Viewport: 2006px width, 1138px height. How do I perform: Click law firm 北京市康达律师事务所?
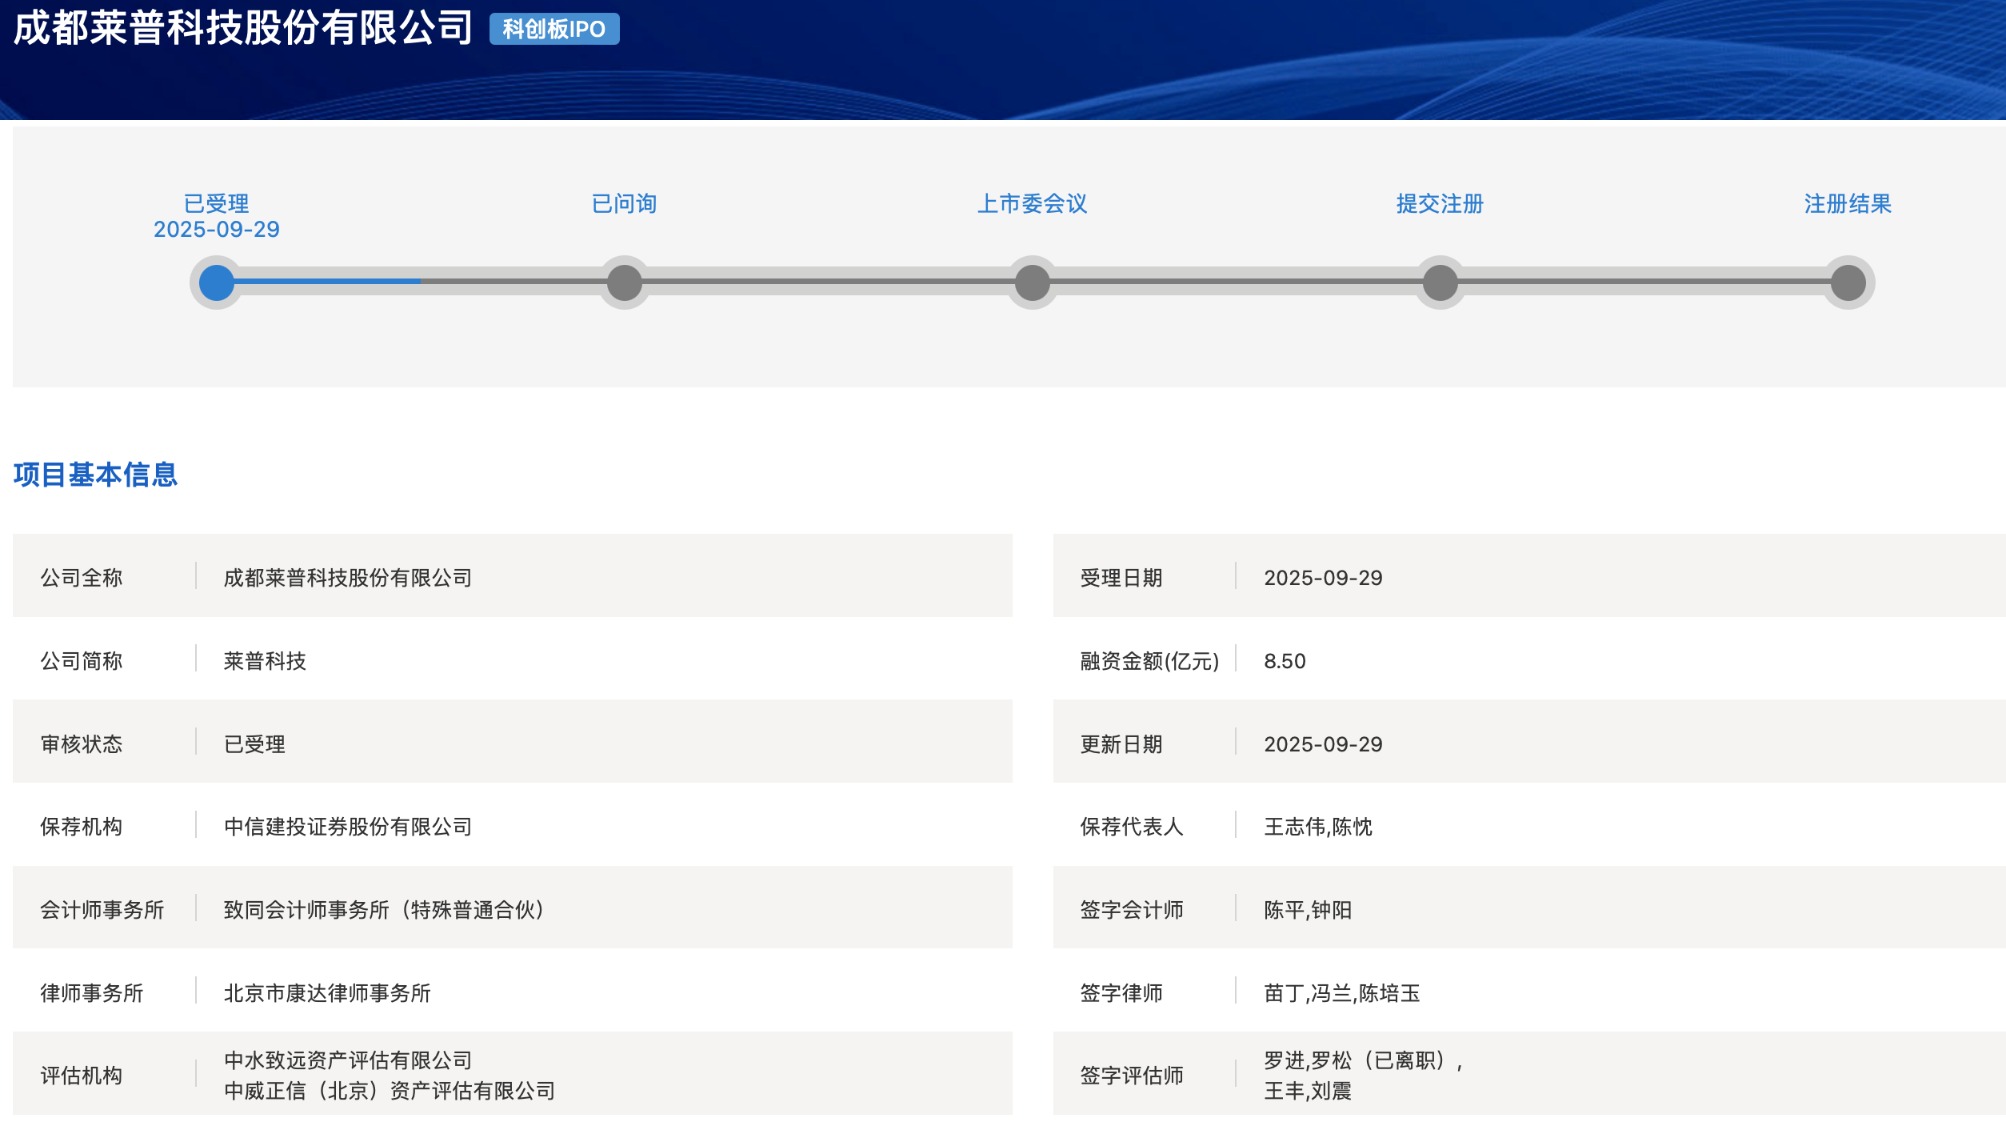[327, 993]
